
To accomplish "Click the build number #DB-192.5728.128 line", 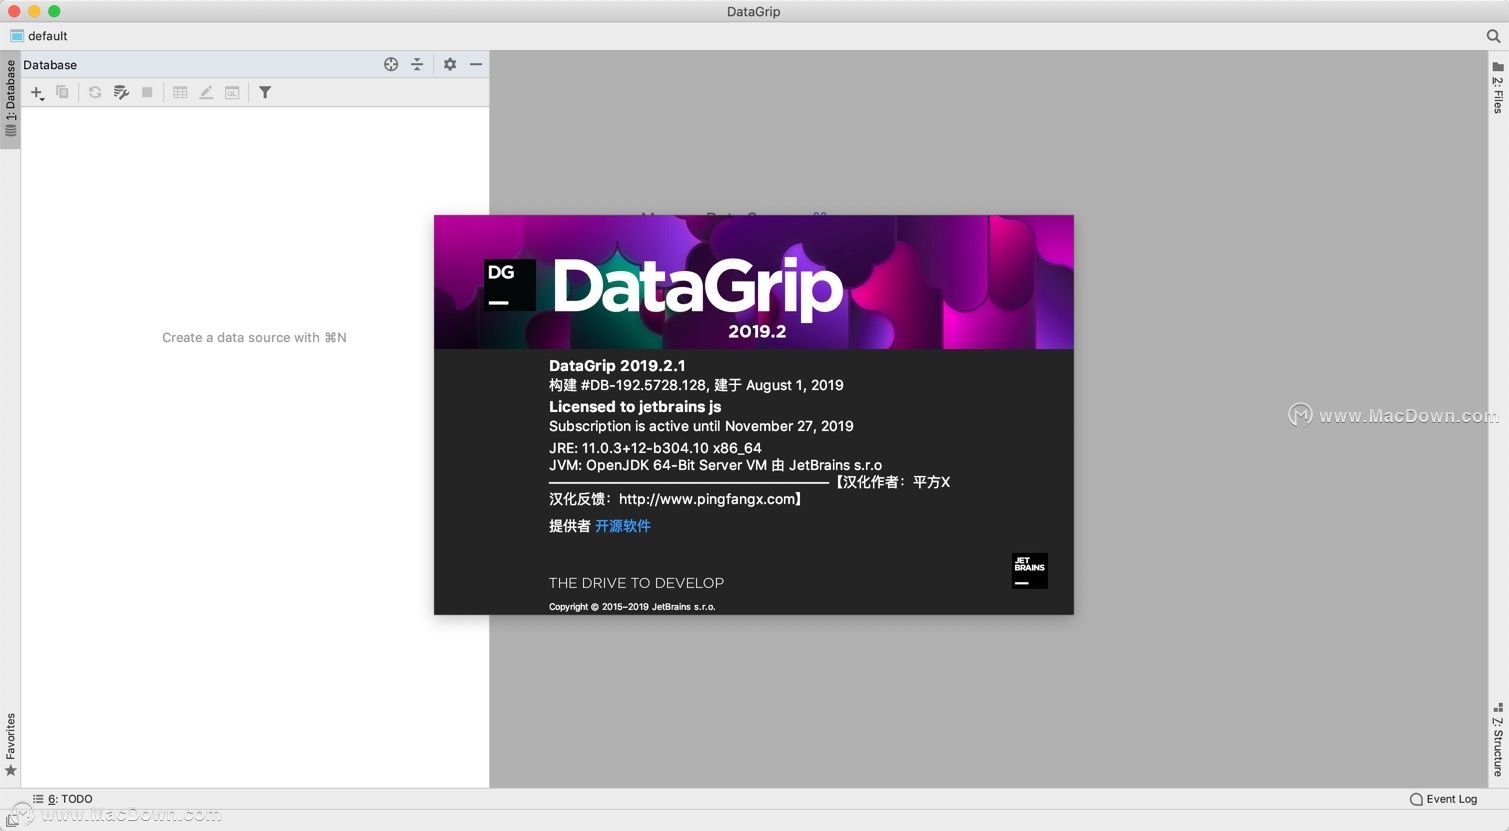I will tap(696, 385).
